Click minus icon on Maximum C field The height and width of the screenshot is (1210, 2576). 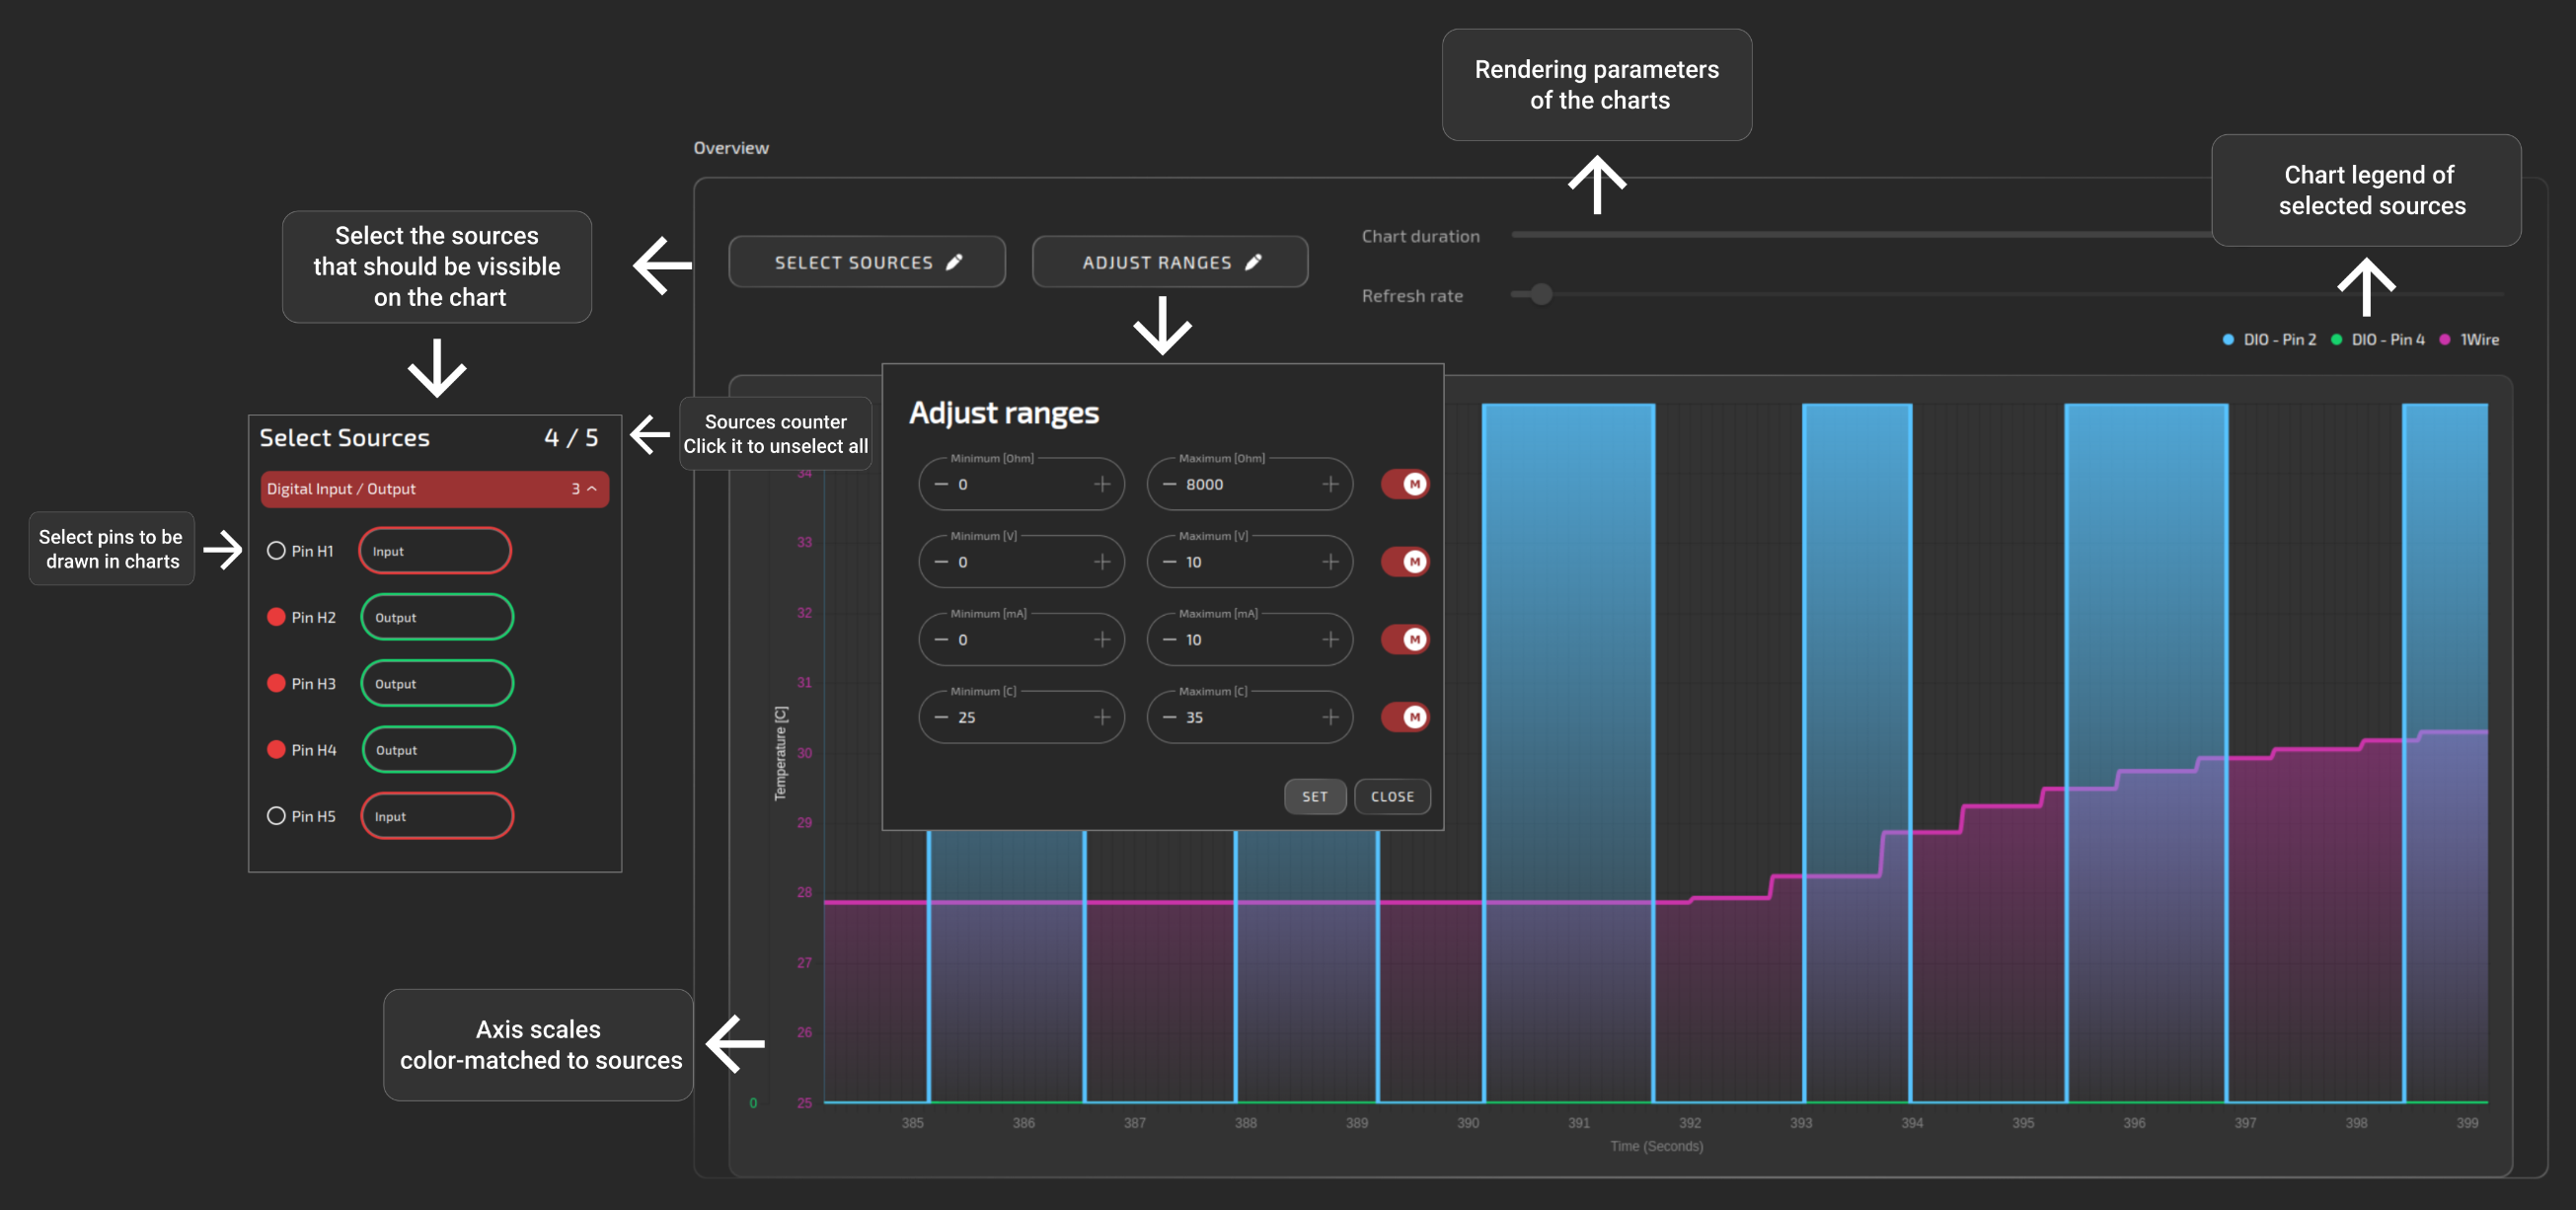coord(1168,717)
